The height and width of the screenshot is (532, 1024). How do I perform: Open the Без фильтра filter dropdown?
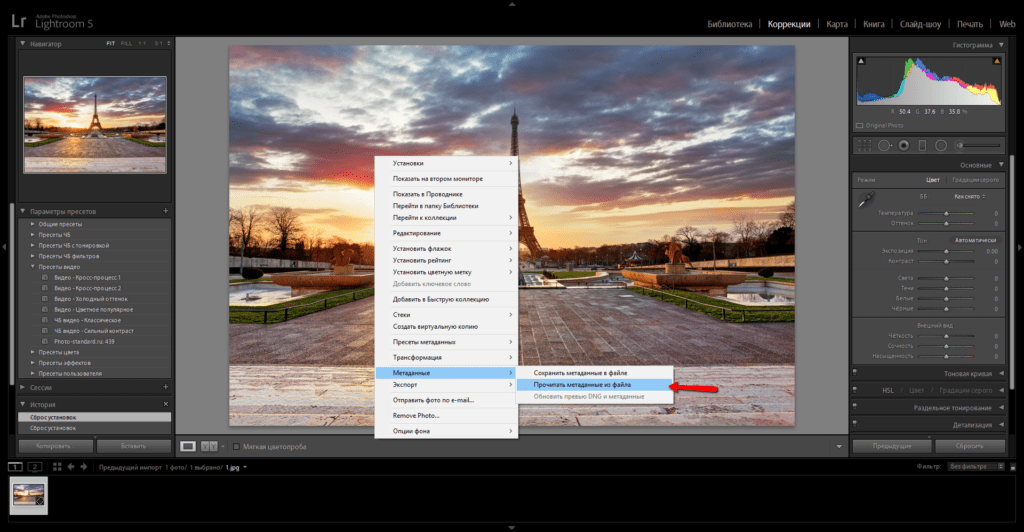976,466
